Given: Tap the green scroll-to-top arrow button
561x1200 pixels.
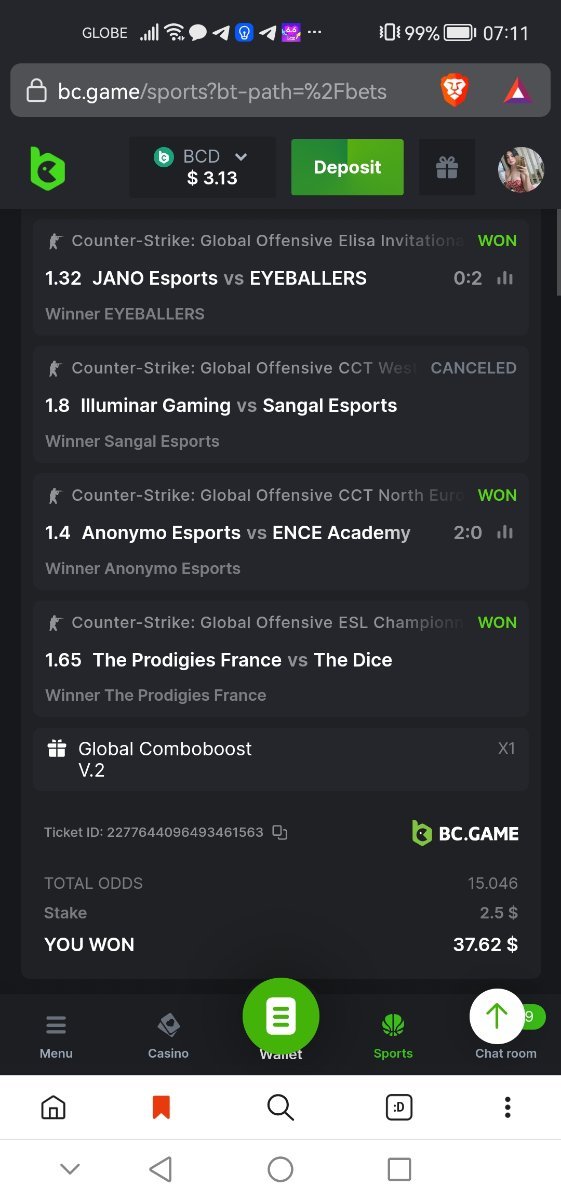Looking at the screenshot, I should (x=497, y=1016).
